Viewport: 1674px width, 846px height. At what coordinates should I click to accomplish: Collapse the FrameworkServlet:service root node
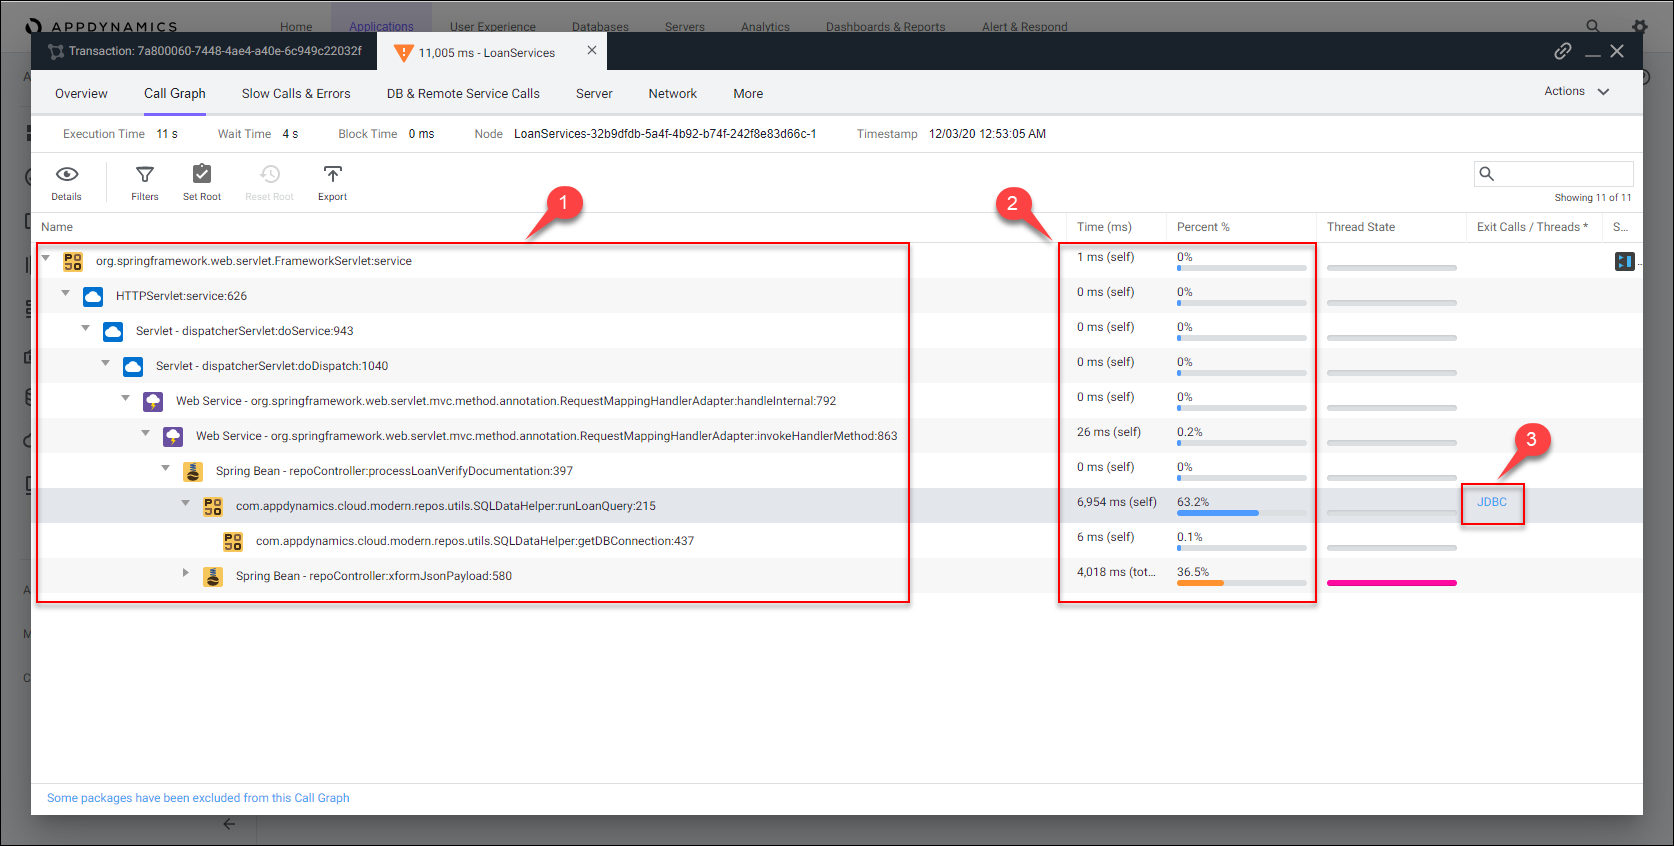point(46,258)
